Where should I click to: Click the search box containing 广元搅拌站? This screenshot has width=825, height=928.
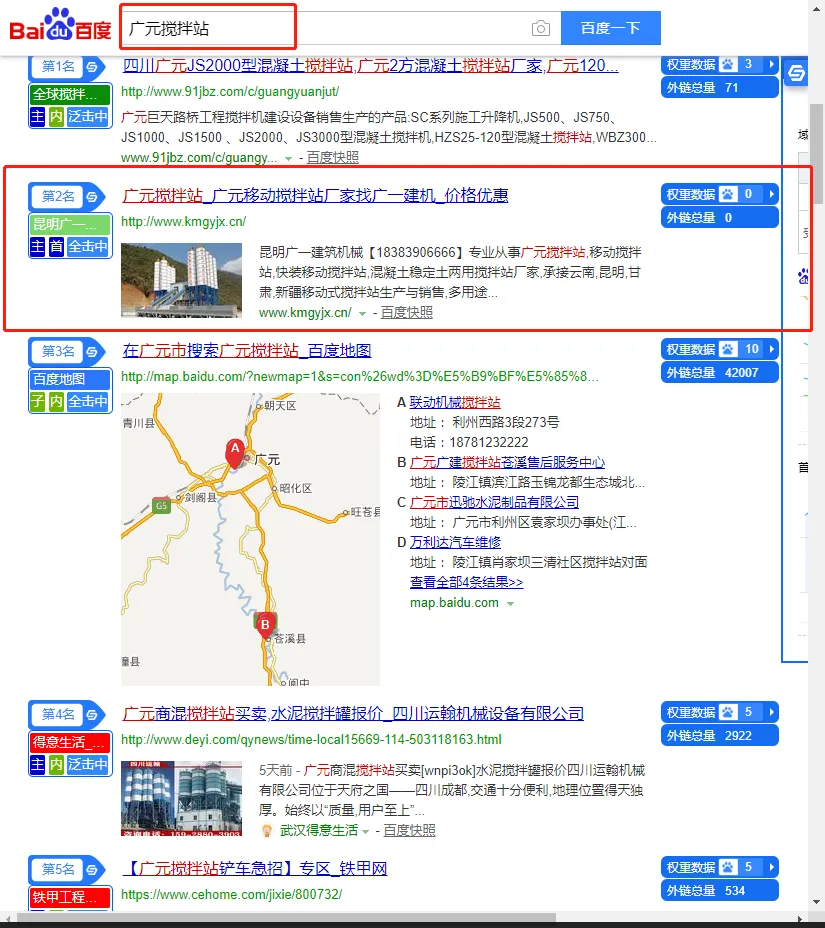[325, 28]
